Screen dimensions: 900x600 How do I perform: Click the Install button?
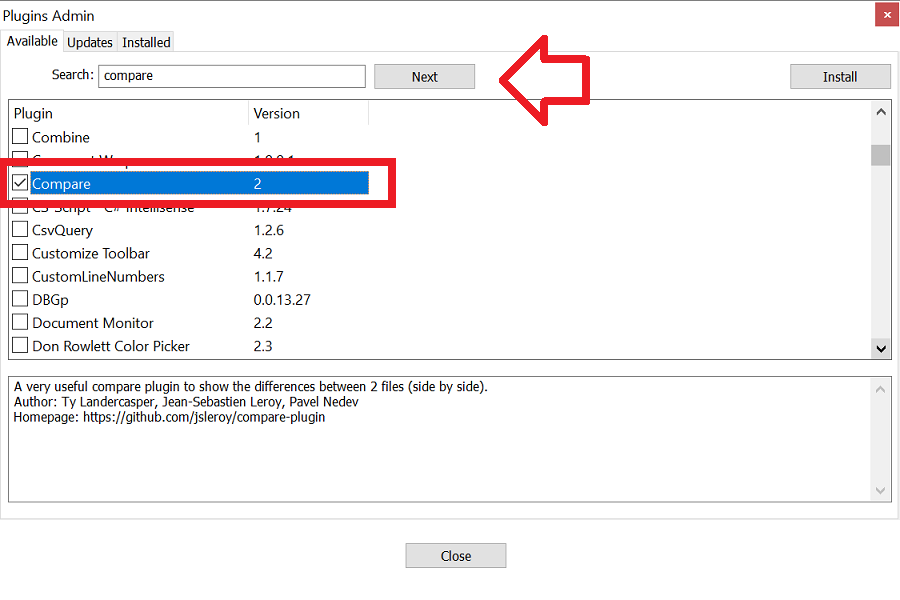(x=840, y=76)
